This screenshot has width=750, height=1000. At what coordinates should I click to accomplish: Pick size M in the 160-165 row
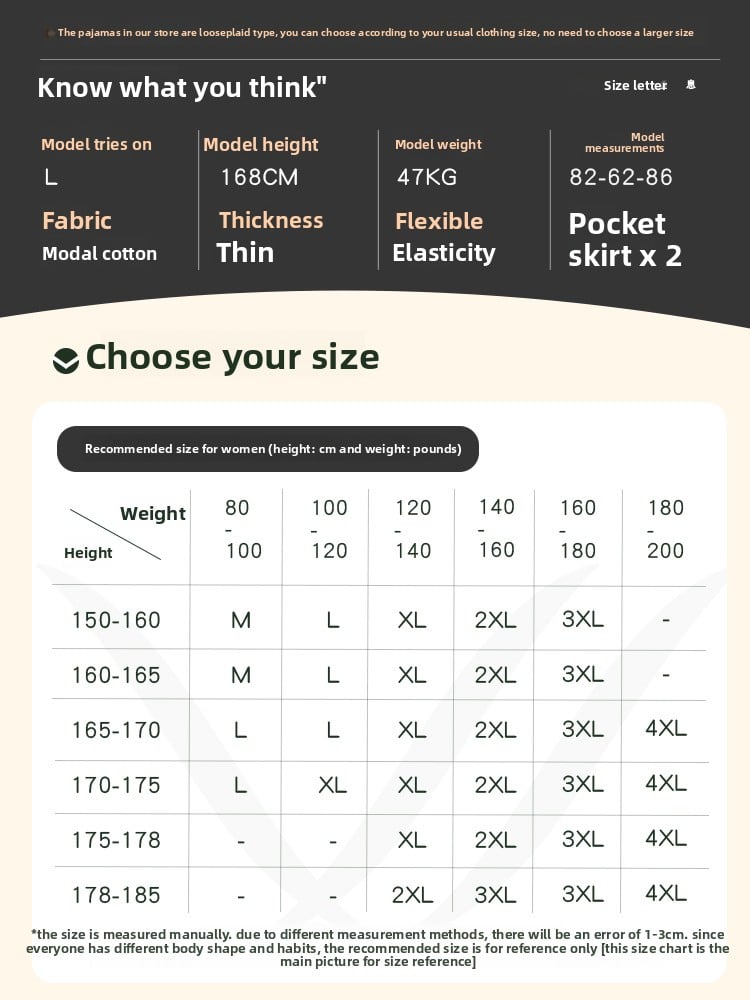pos(241,675)
